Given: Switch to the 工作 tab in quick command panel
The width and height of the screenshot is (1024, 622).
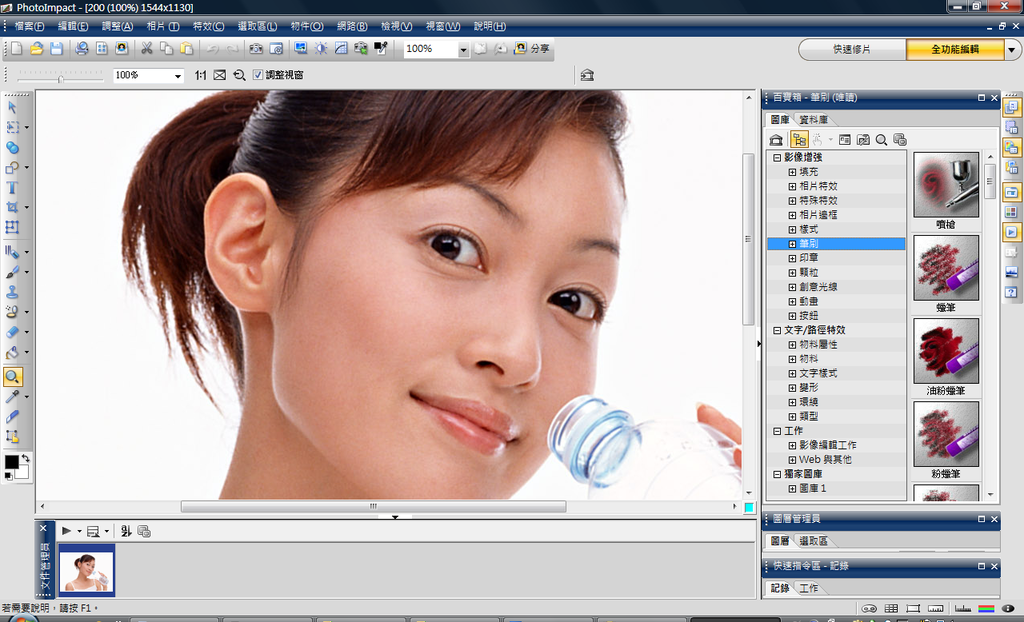Looking at the screenshot, I should 808,588.
